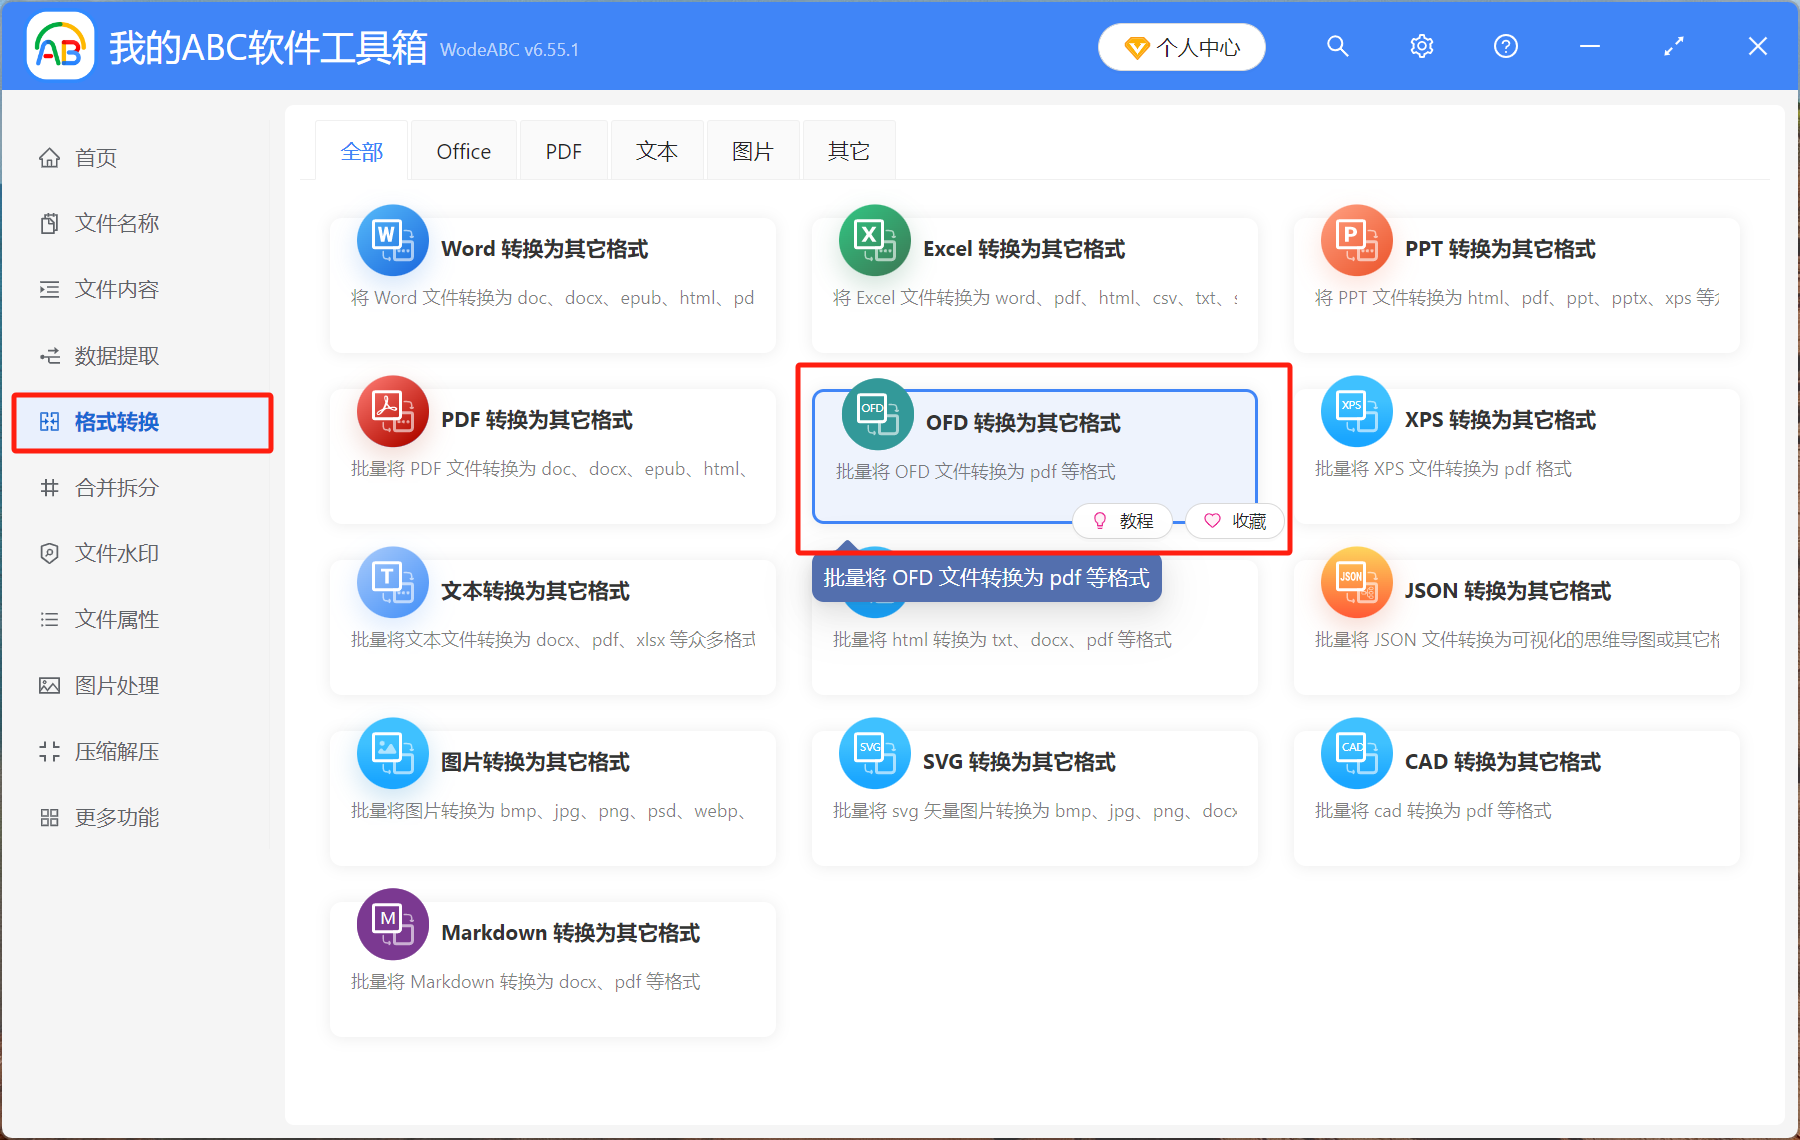
Task: Open the search magnifier at top
Action: pos(1337,46)
